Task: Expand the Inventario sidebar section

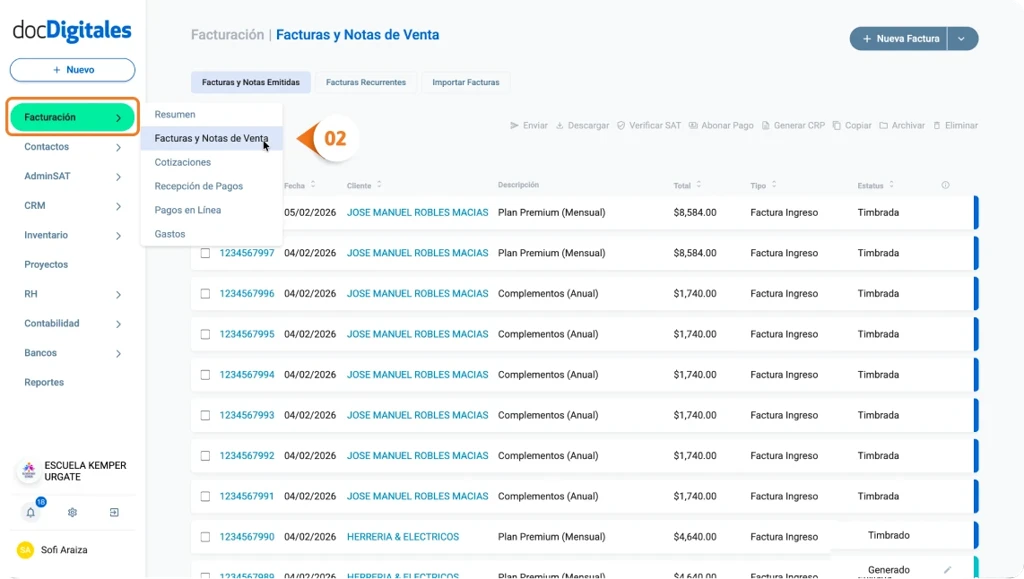Action: 118,236
